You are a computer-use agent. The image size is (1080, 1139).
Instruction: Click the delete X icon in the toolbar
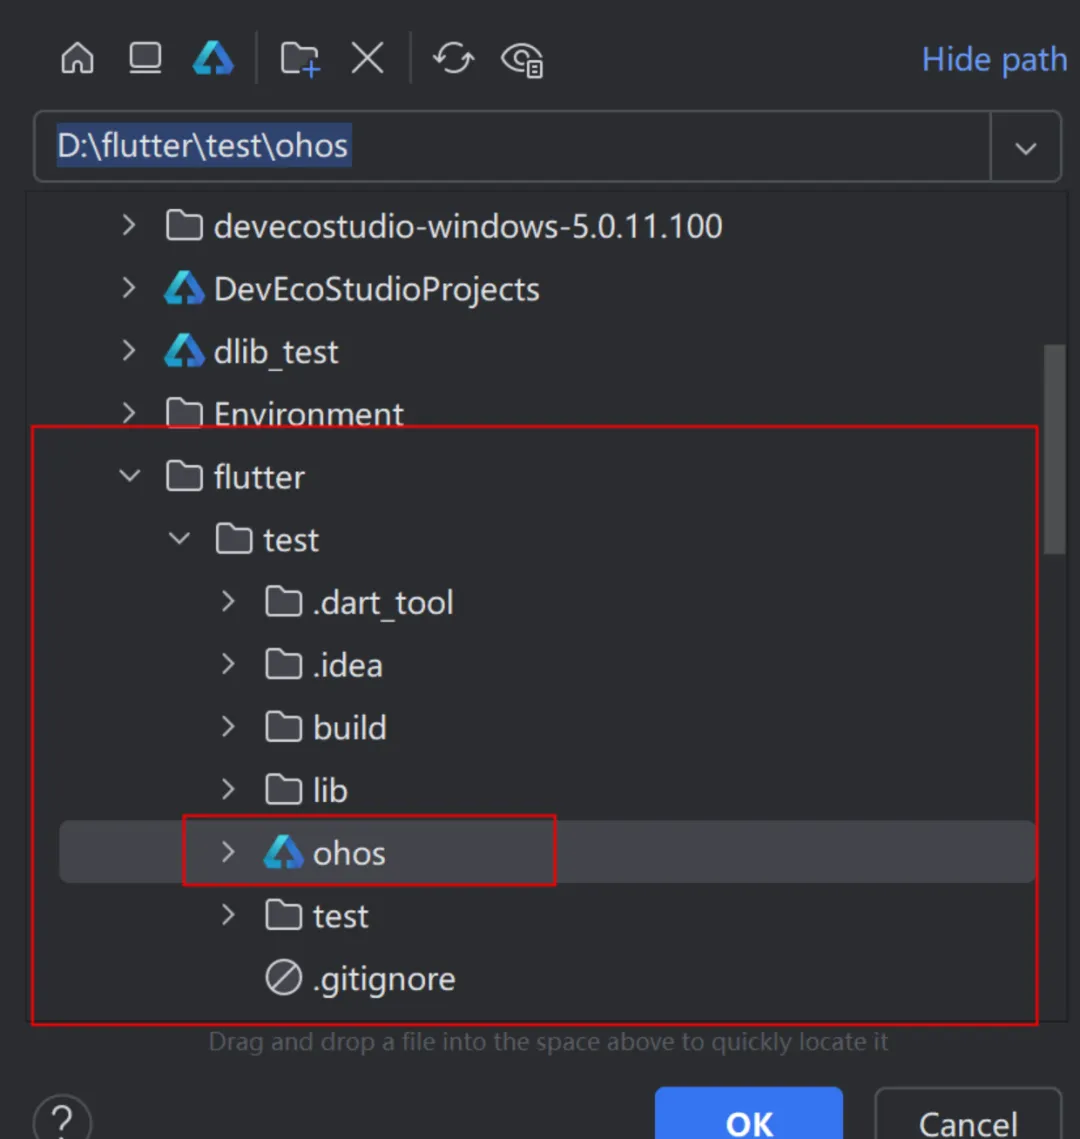(368, 57)
